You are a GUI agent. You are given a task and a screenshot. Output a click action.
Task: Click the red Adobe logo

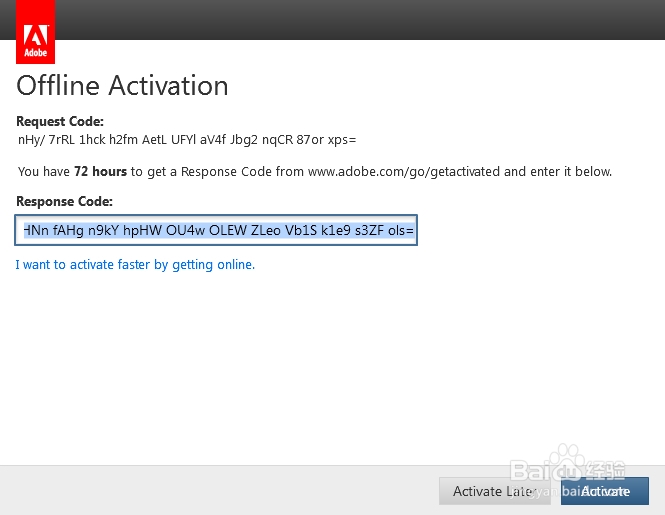pyautogui.click(x=36, y=33)
